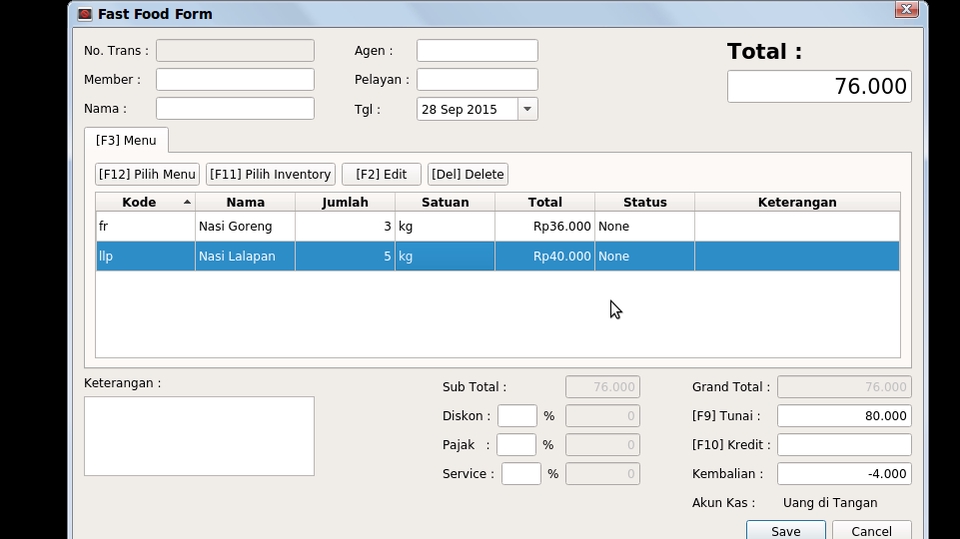The height and width of the screenshot is (539, 960).
Task: Click the [F2] Edit button
Action: [381, 174]
